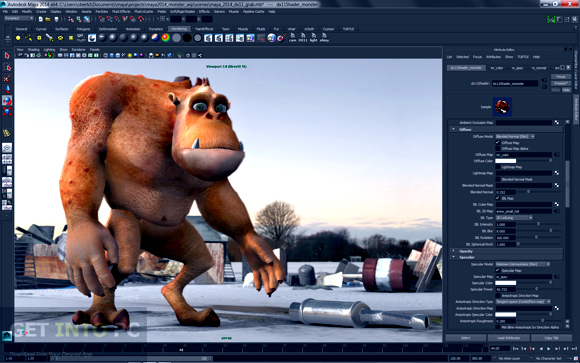Select the arrow Select tool in left toolbox
This screenshot has width=580, height=363.
[x=7, y=56]
